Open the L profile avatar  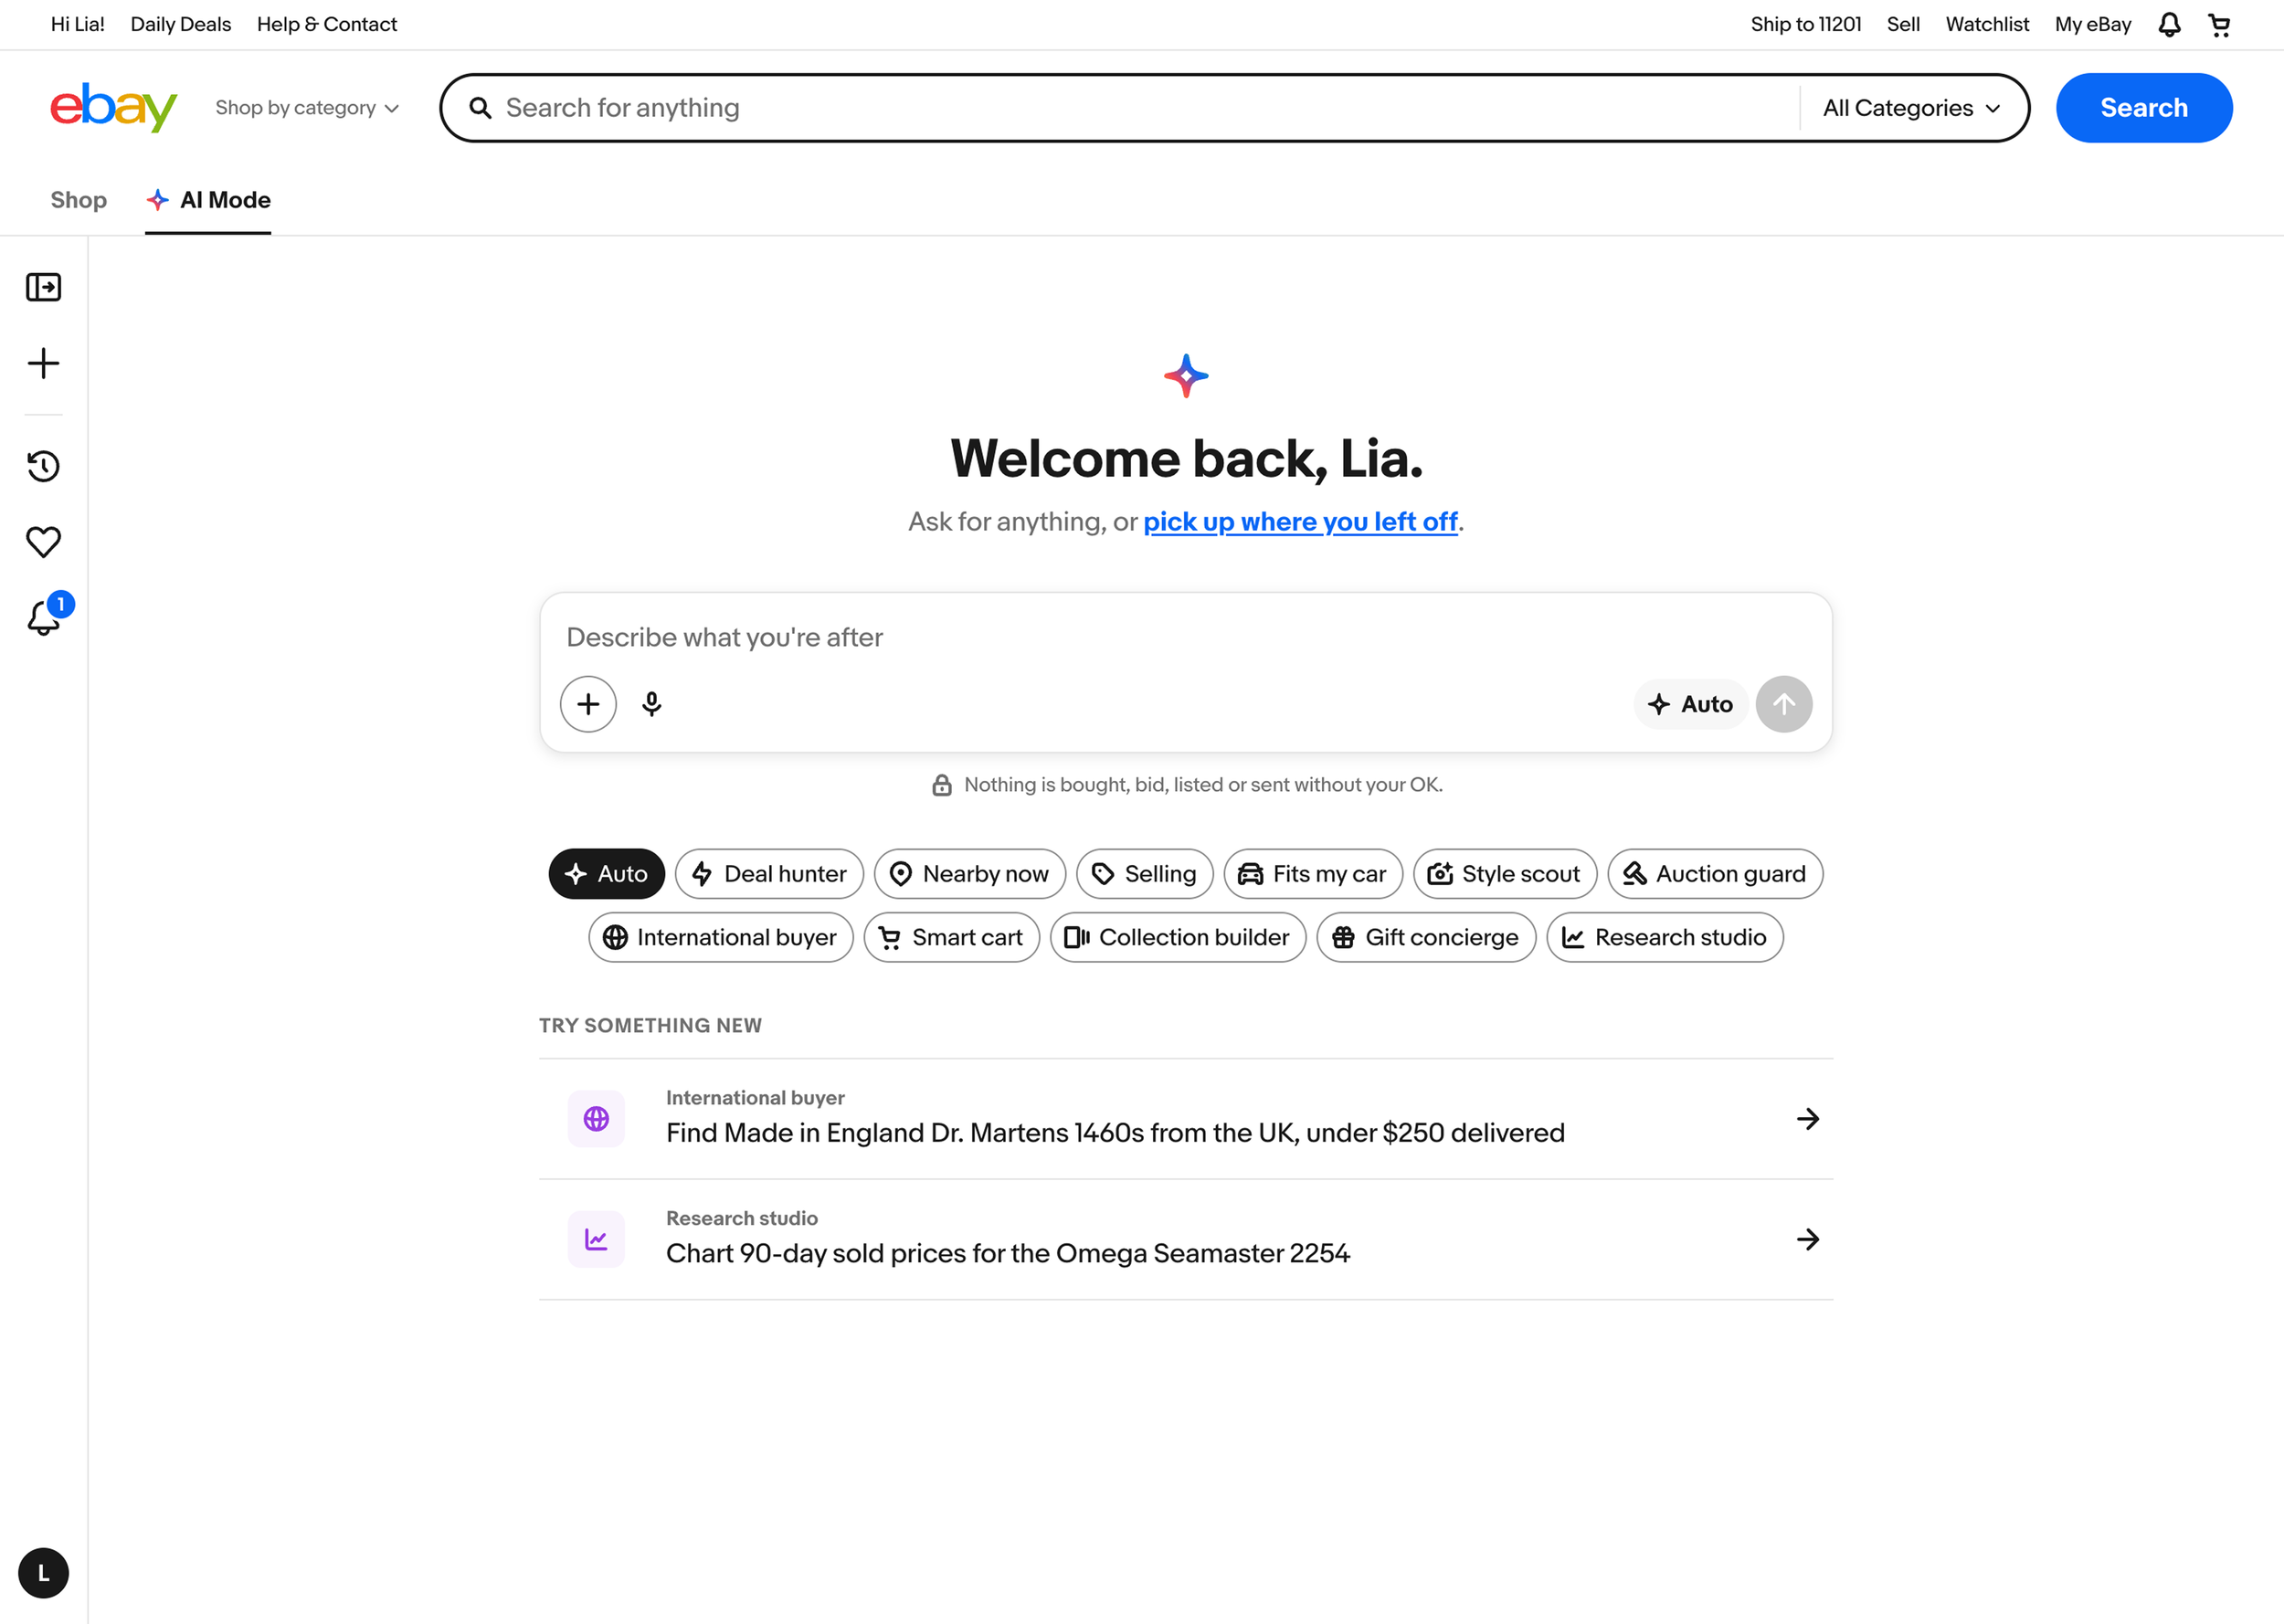[x=43, y=1573]
